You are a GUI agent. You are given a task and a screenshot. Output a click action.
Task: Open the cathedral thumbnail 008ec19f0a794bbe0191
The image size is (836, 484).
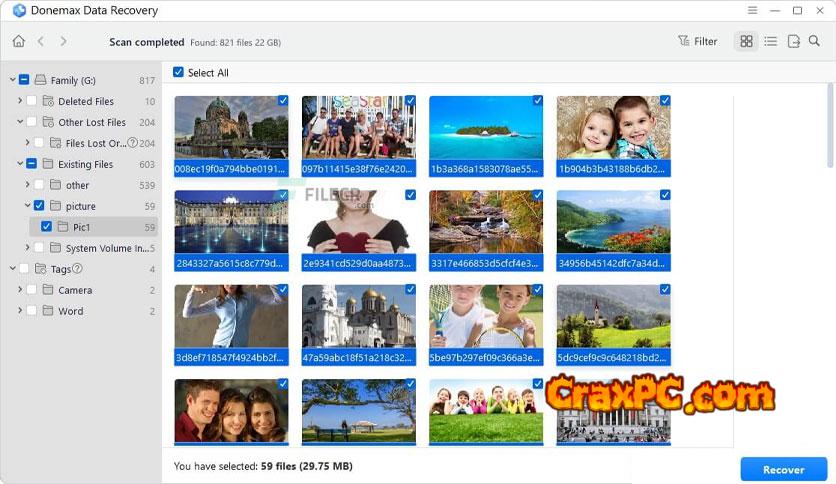[x=231, y=127]
